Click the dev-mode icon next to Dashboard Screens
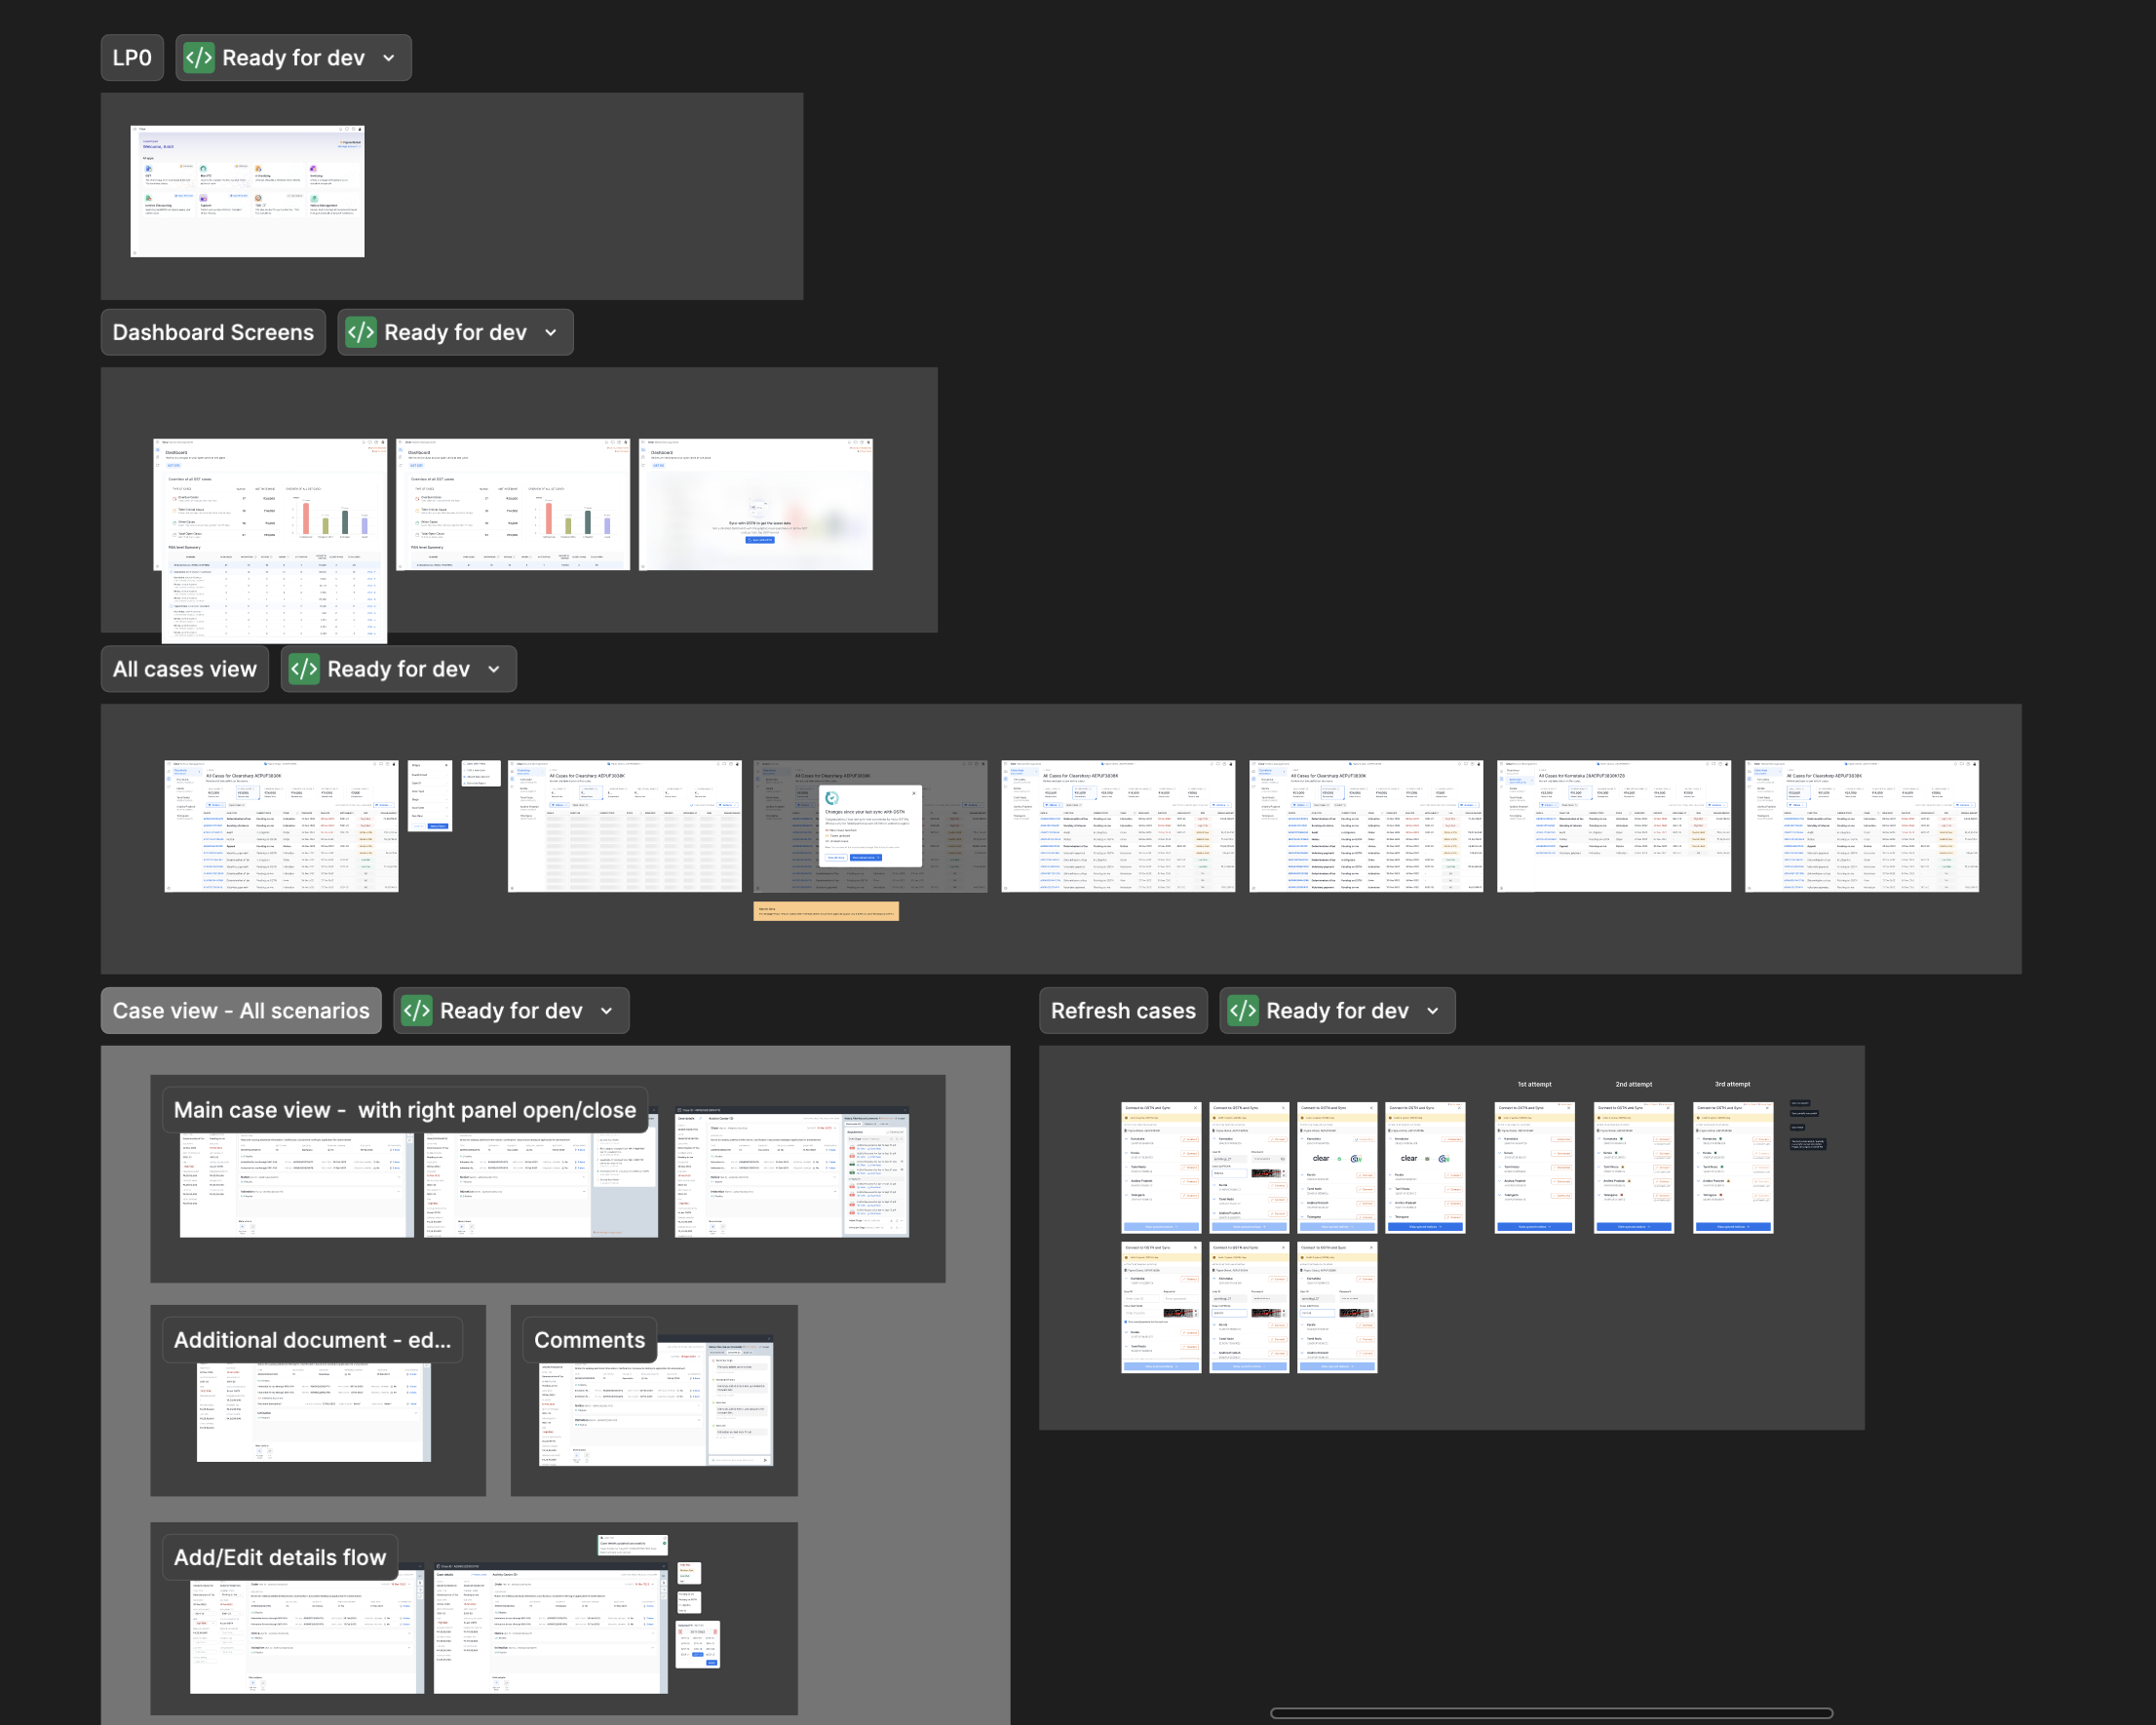This screenshot has width=2156, height=1725. [361, 333]
